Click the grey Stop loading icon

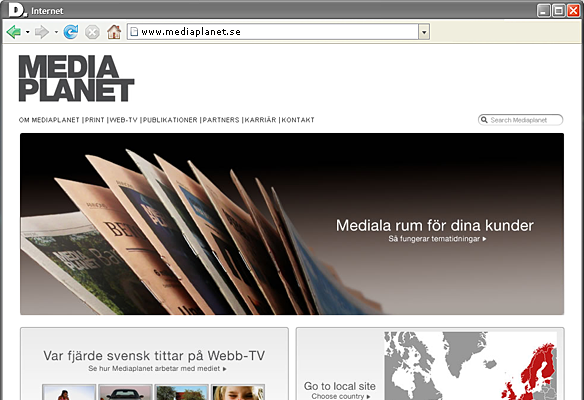92,32
